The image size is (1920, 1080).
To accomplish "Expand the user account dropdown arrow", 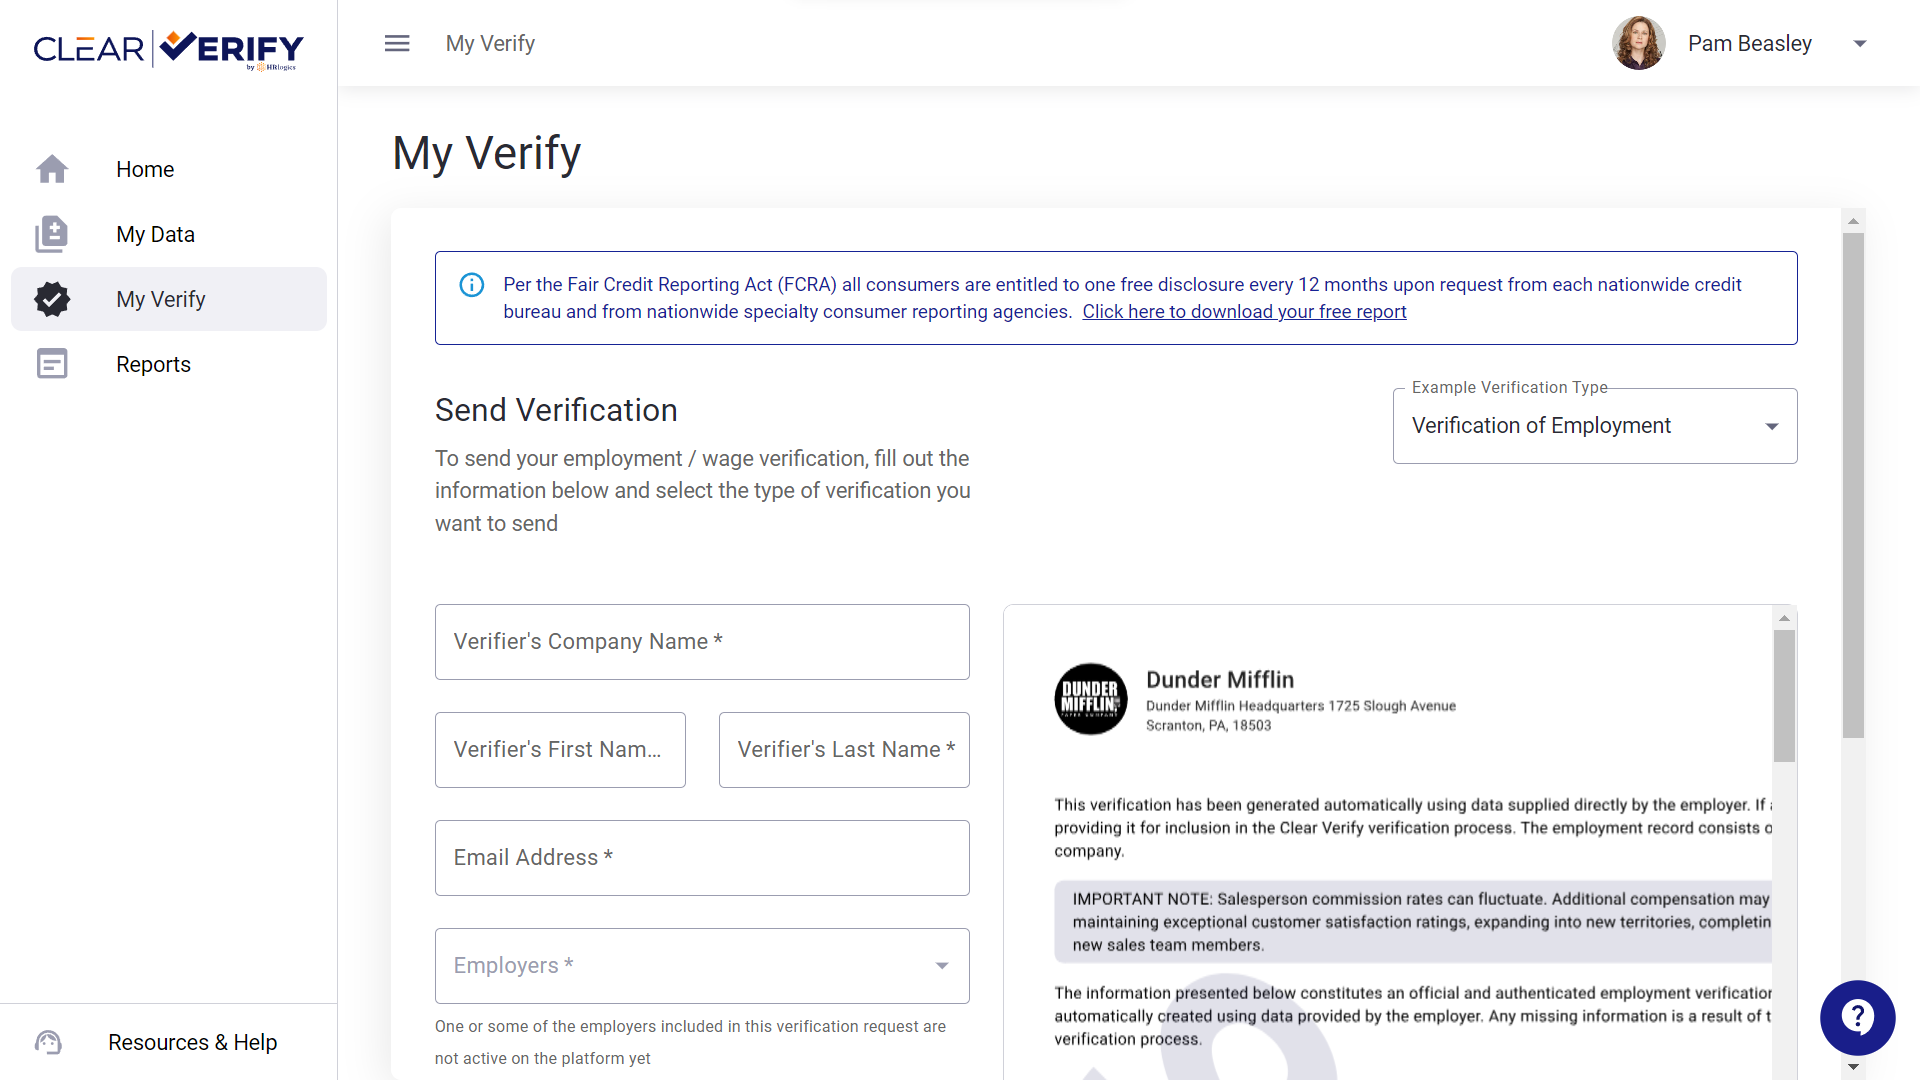I will (1859, 43).
